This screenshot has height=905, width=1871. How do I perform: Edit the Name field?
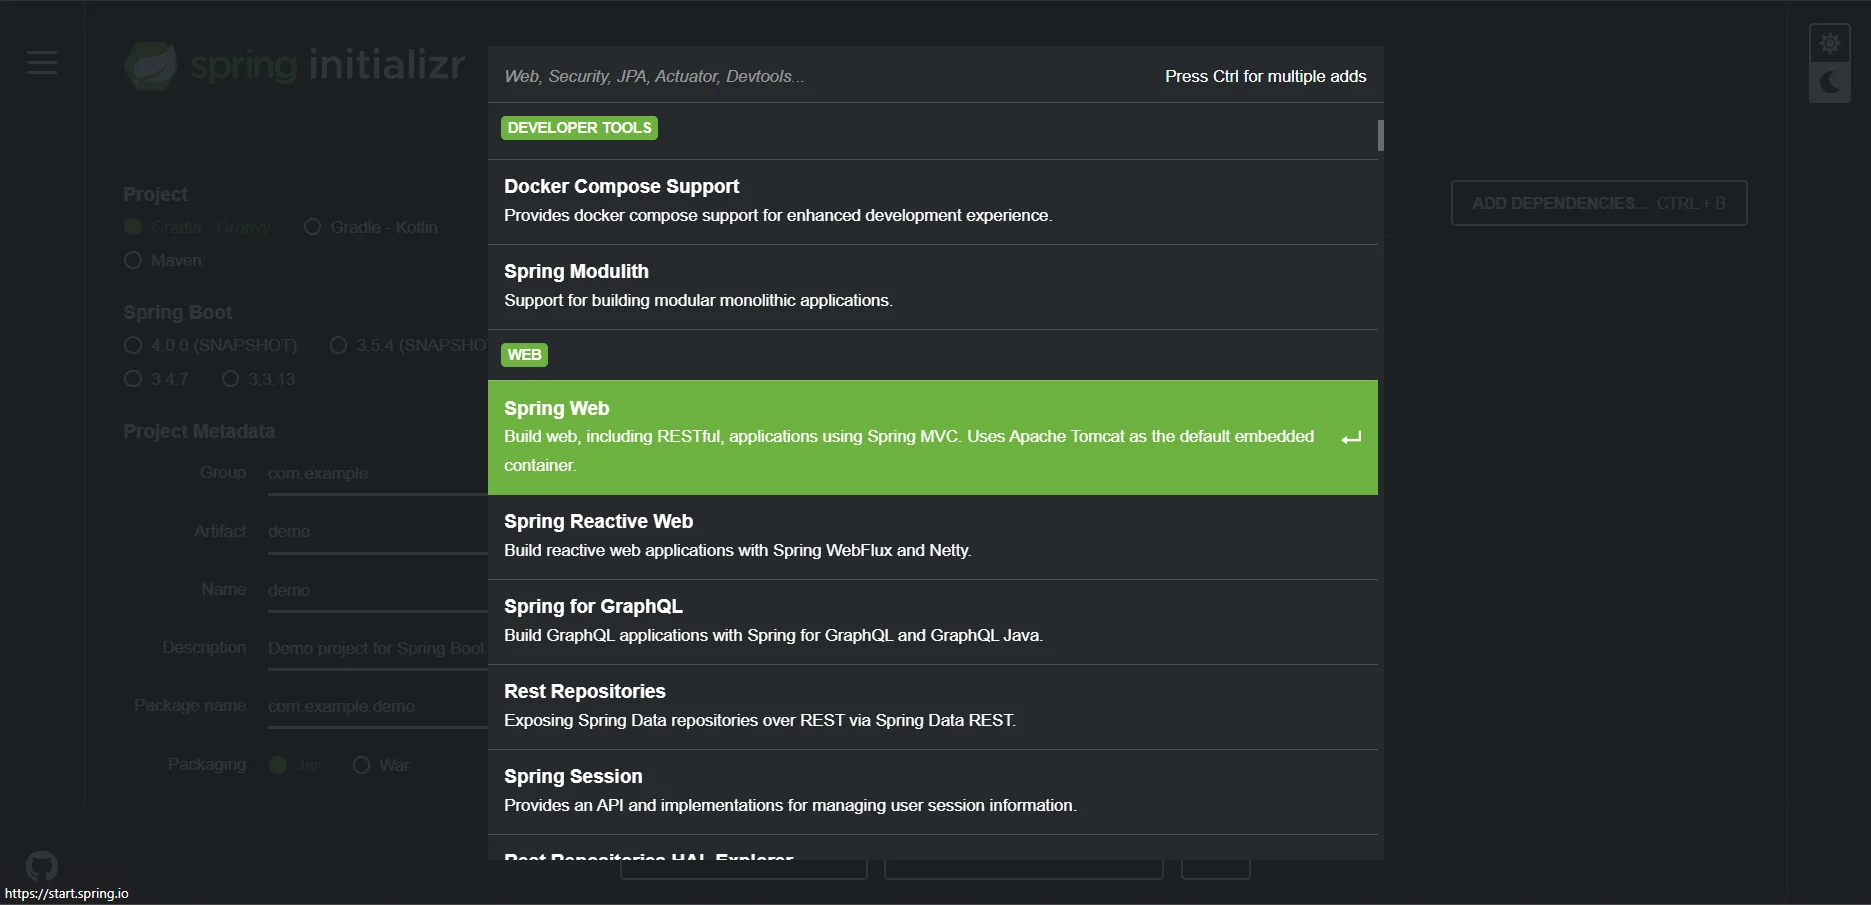click(377, 590)
